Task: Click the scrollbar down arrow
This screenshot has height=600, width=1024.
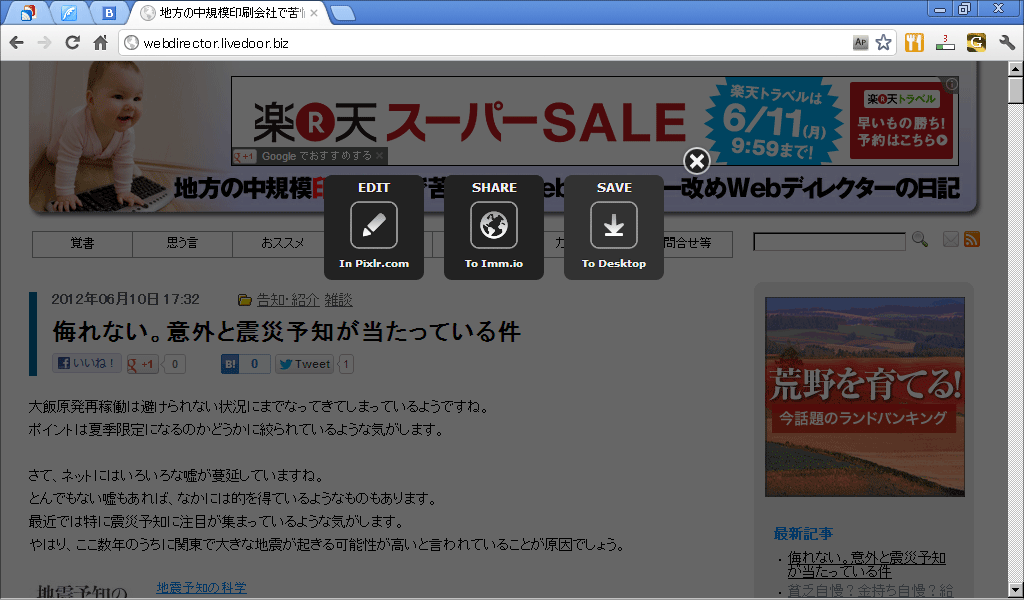Action: point(1016,592)
